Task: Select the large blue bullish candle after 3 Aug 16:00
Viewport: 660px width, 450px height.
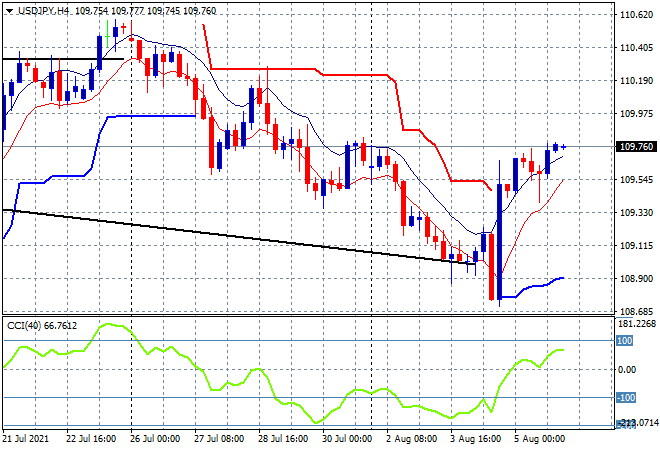Action: click(x=500, y=242)
